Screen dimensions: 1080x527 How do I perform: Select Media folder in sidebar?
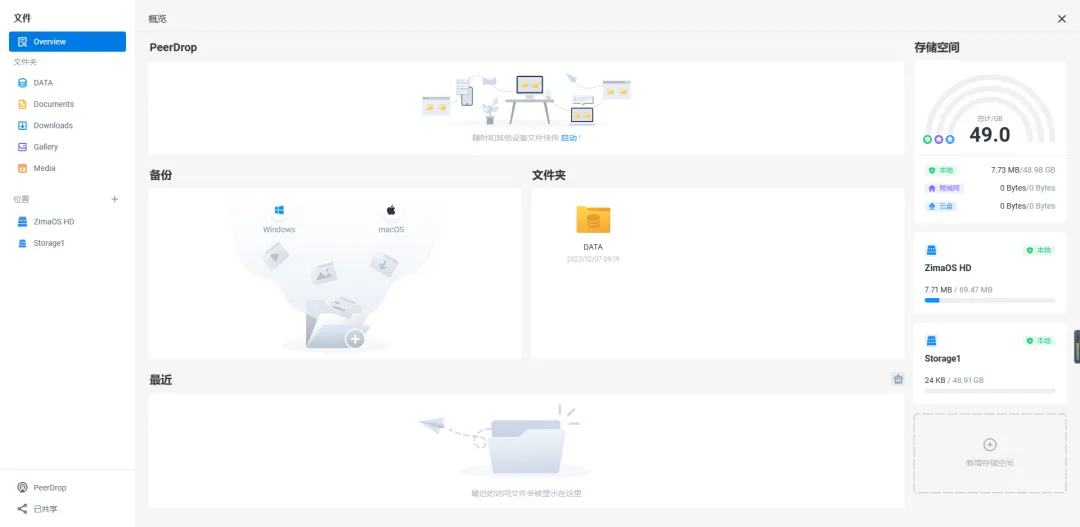click(44, 168)
